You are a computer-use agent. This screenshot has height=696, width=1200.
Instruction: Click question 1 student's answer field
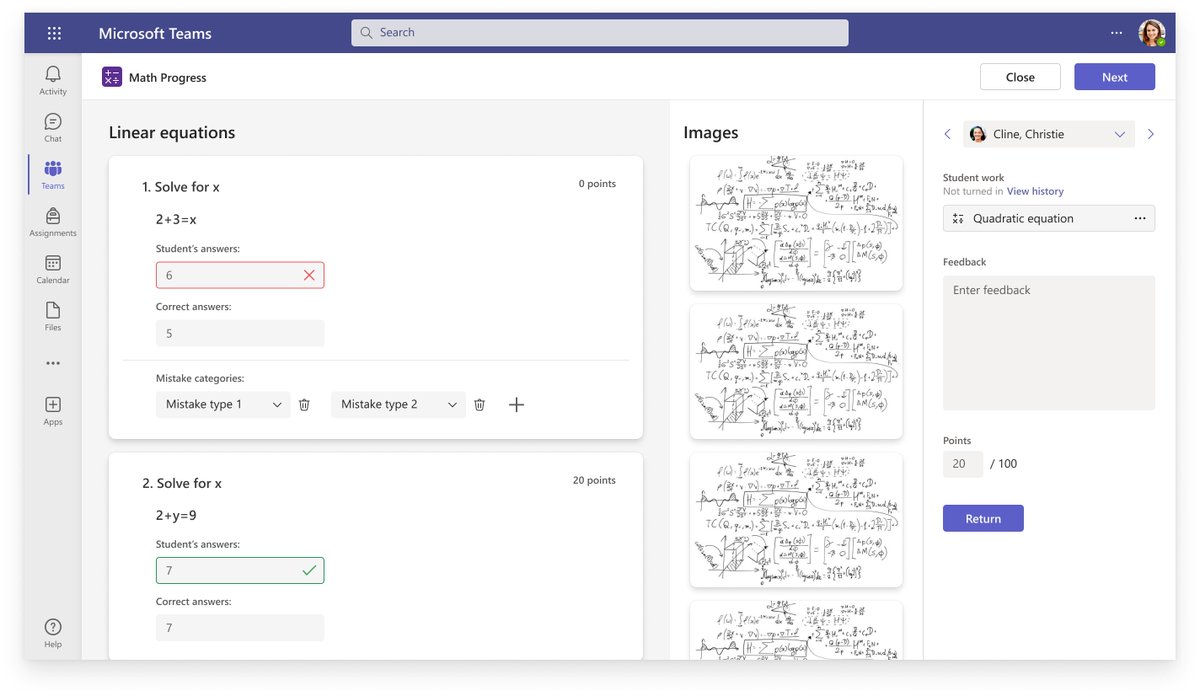click(x=240, y=275)
